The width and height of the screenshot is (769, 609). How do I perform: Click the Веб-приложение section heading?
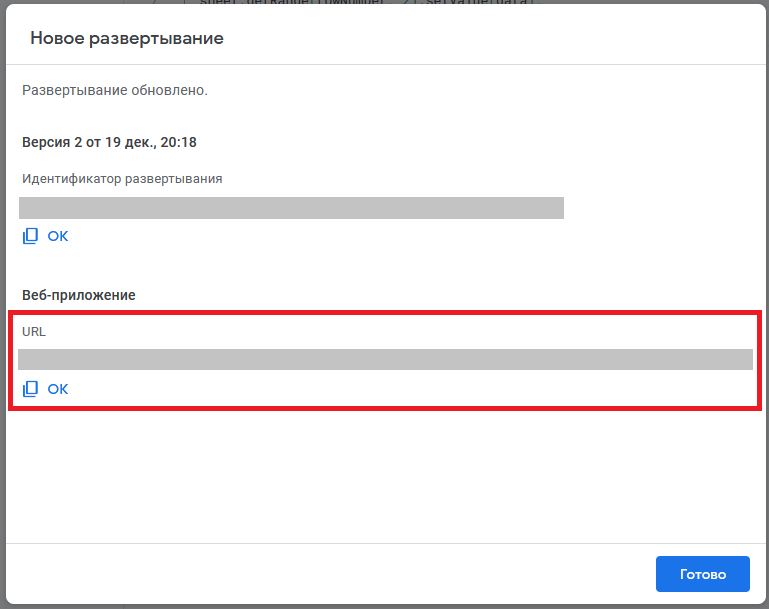click(x=79, y=295)
